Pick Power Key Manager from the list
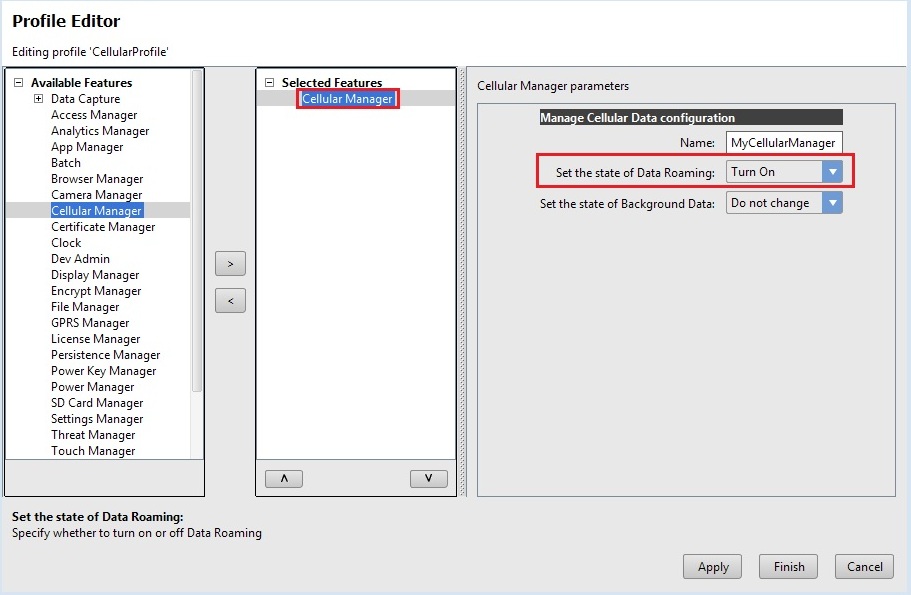 point(103,371)
